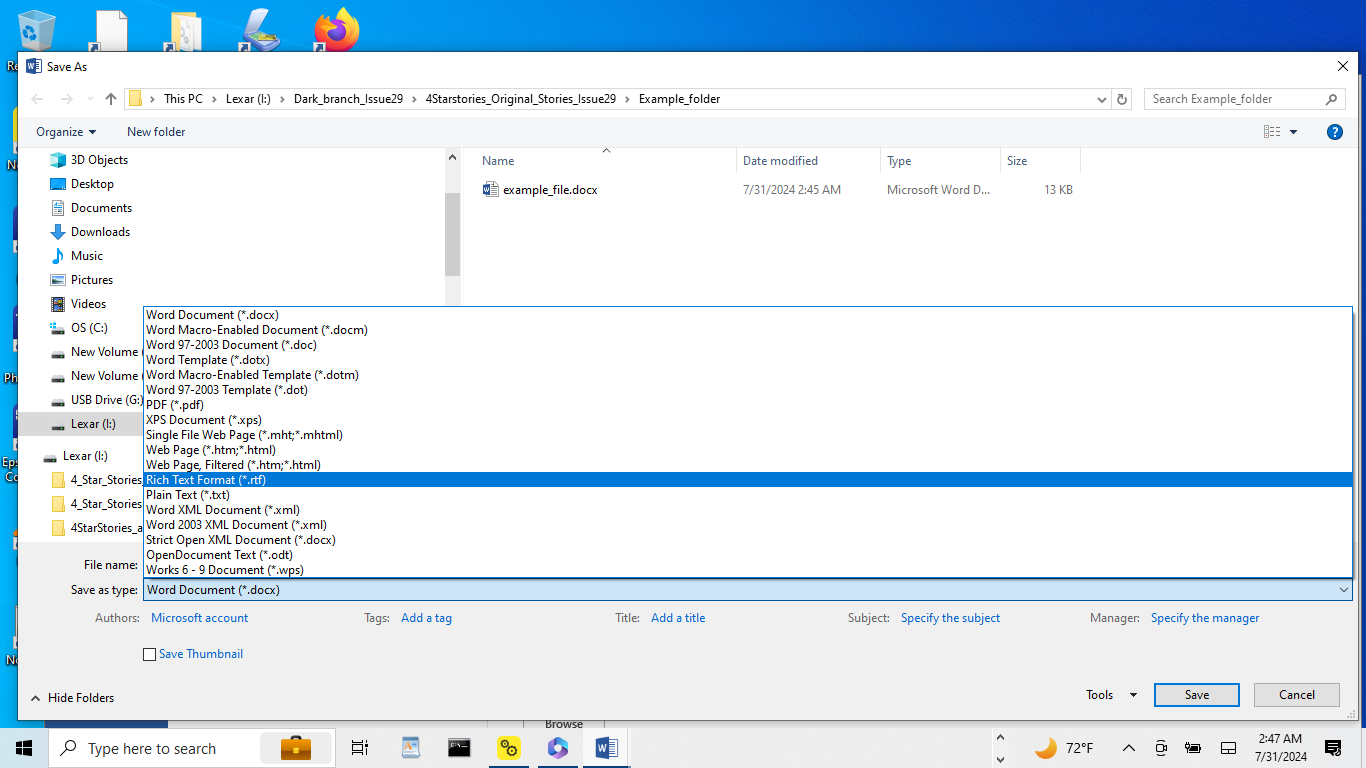Viewport: 1366px width, 768px height.
Task: Open the Help question mark icon
Action: (1334, 132)
